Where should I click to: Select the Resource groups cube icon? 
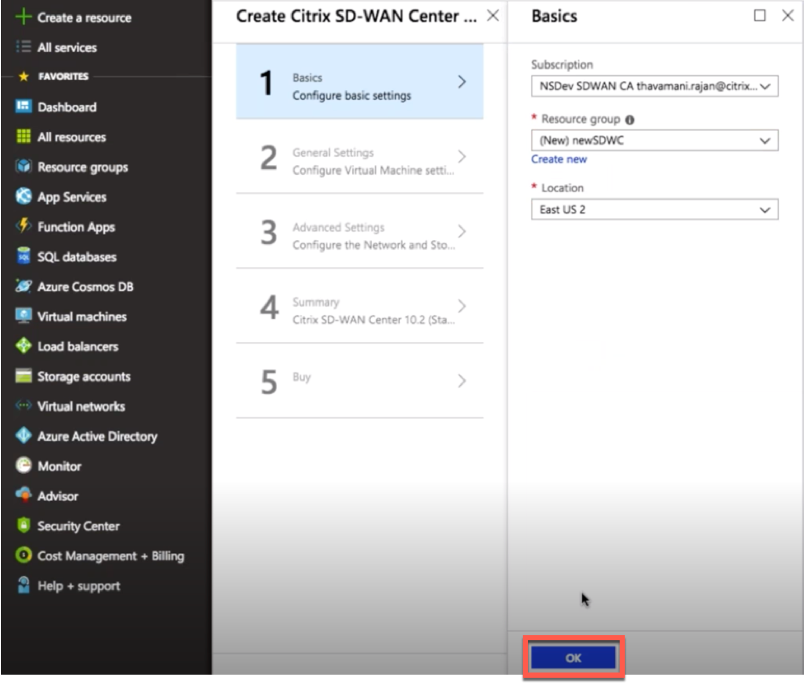pyautogui.click(x=24, y=166)
